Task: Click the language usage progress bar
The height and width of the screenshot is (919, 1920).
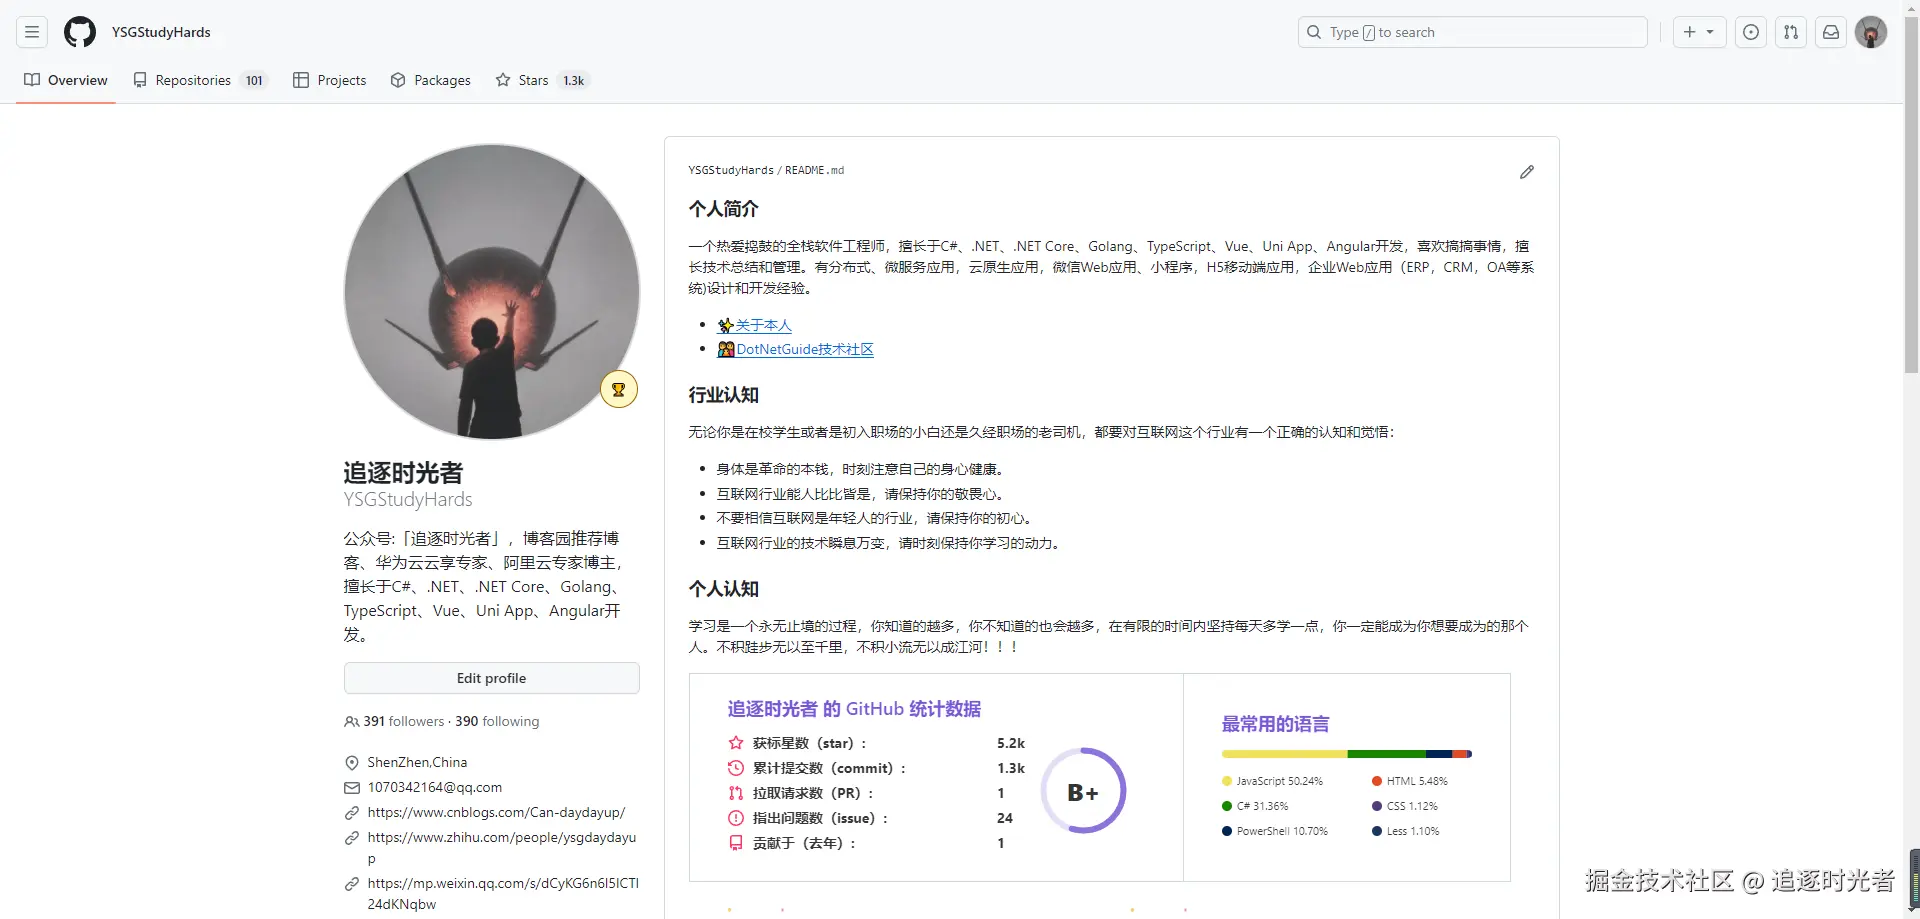Action: (1347, 754)
